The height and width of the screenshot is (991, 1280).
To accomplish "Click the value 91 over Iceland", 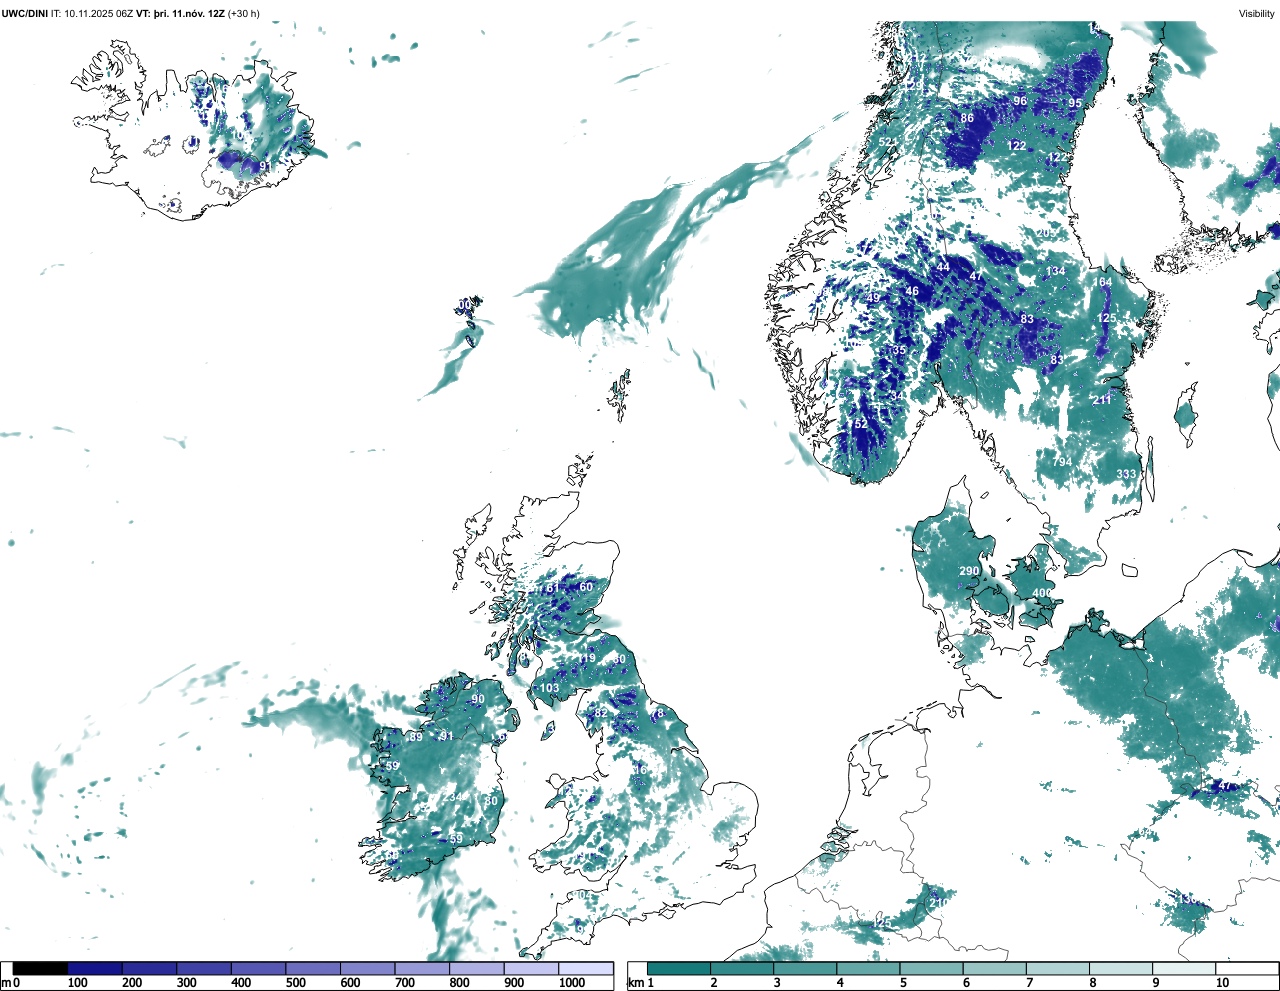I will 265,167.
